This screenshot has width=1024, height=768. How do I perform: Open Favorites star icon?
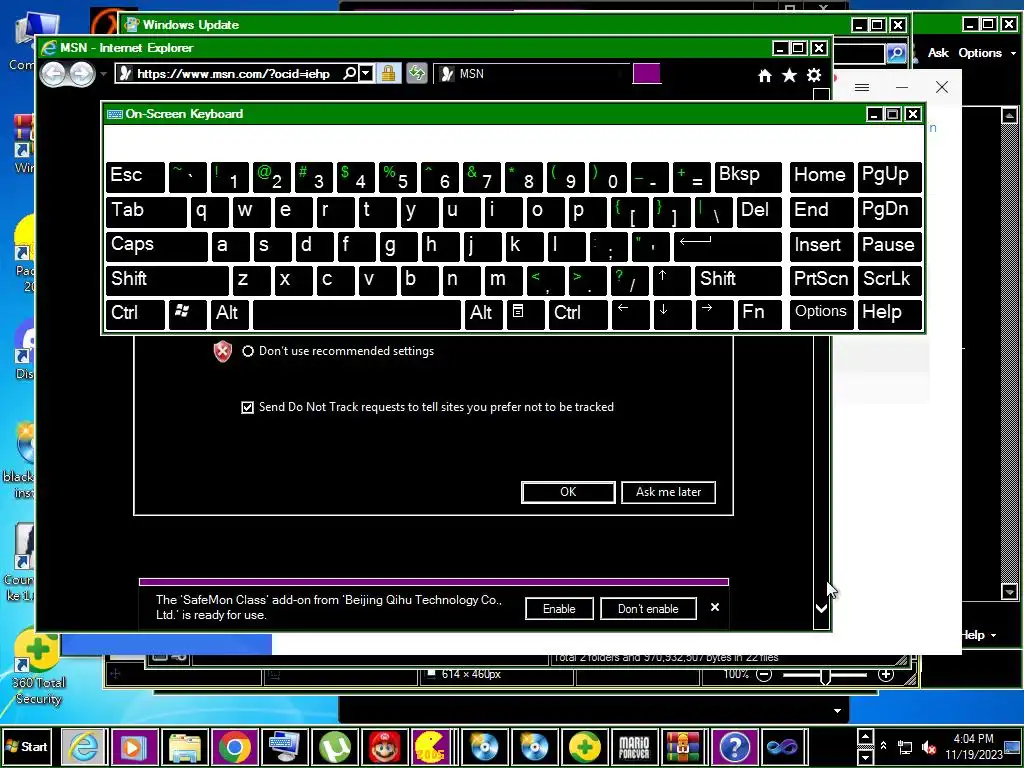point(789,76)
